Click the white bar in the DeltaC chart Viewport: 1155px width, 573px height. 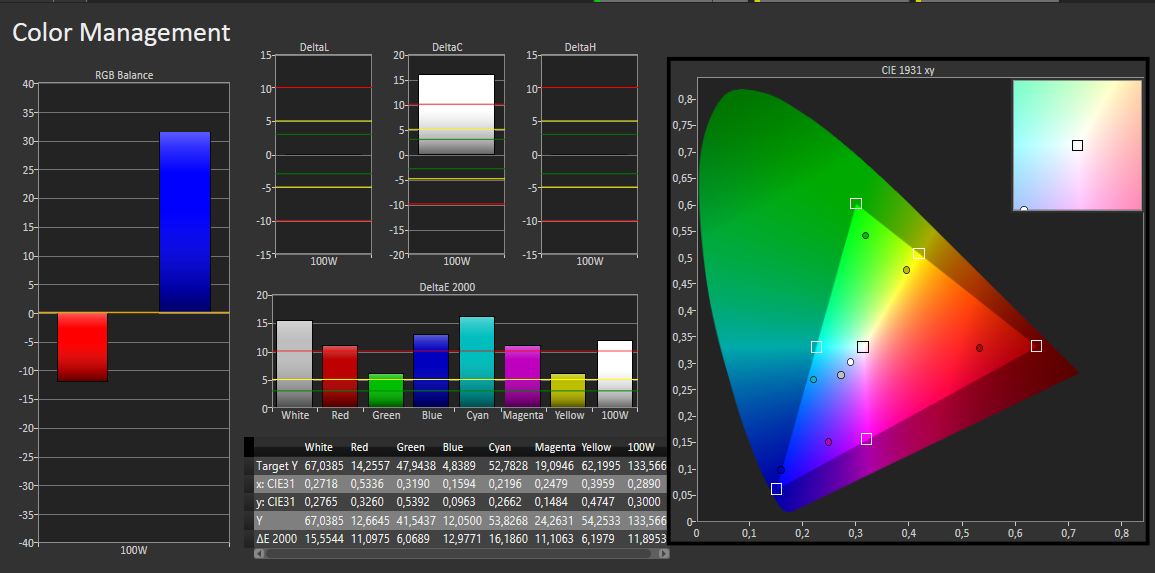[457, 114]
